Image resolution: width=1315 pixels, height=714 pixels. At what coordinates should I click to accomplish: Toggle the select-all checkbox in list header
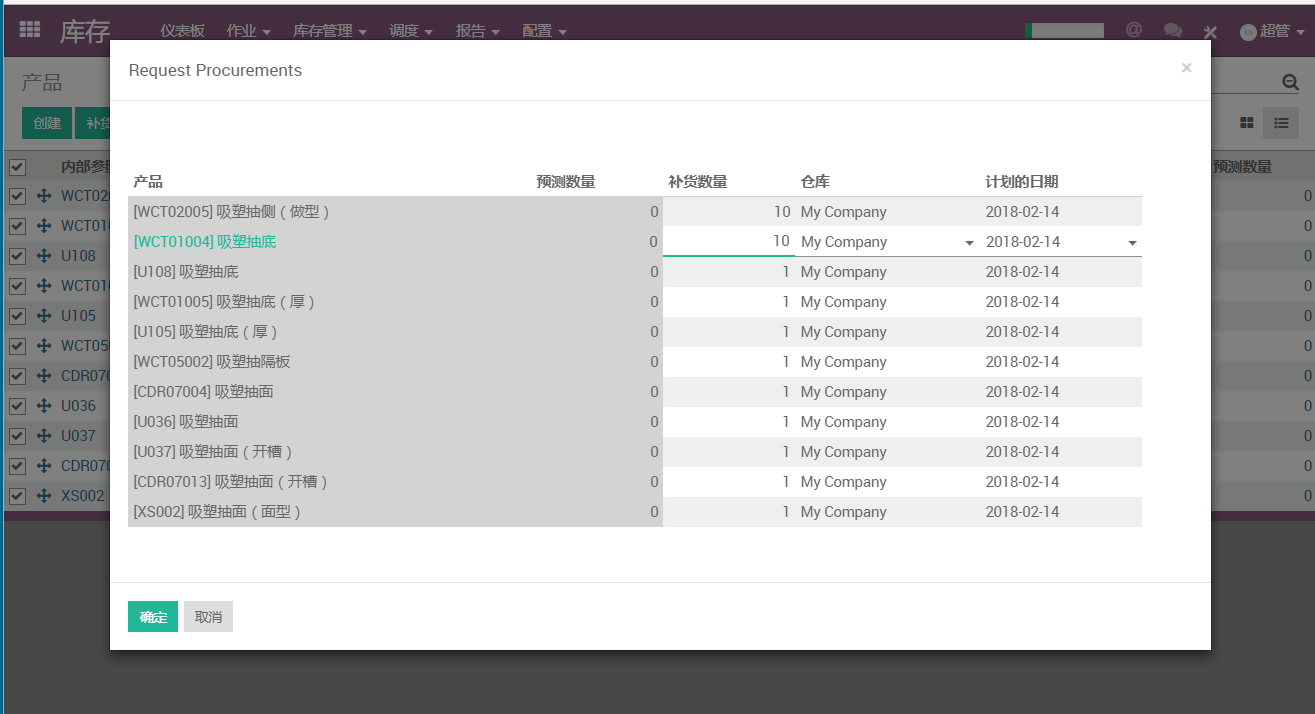click(17, 167)
